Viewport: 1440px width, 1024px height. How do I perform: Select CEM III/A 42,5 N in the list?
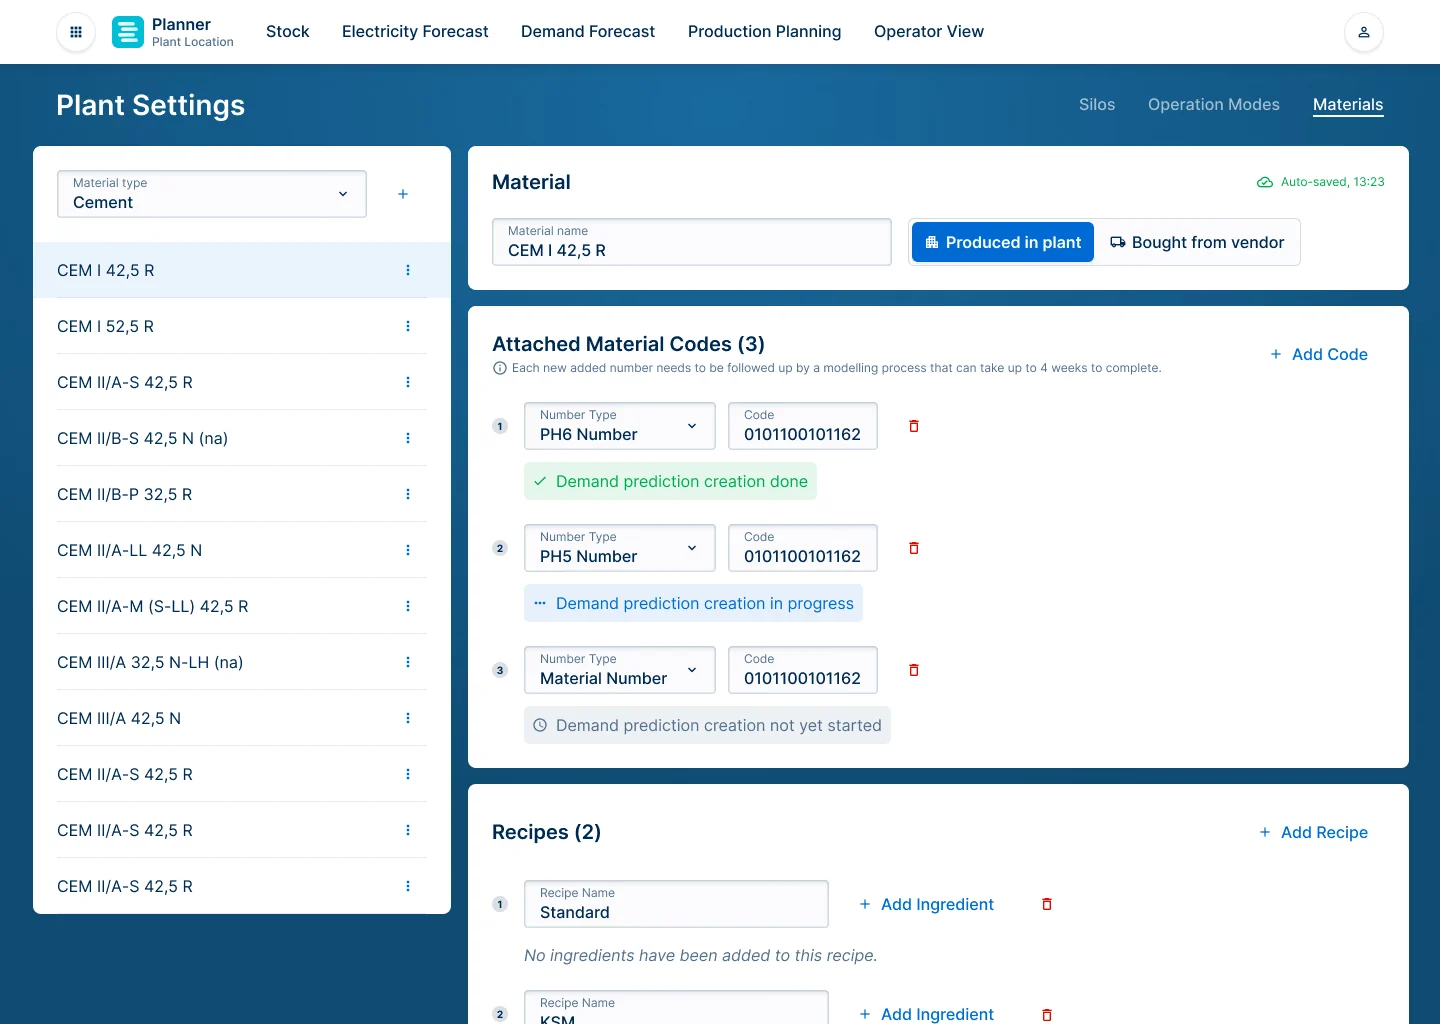[242, 718]
